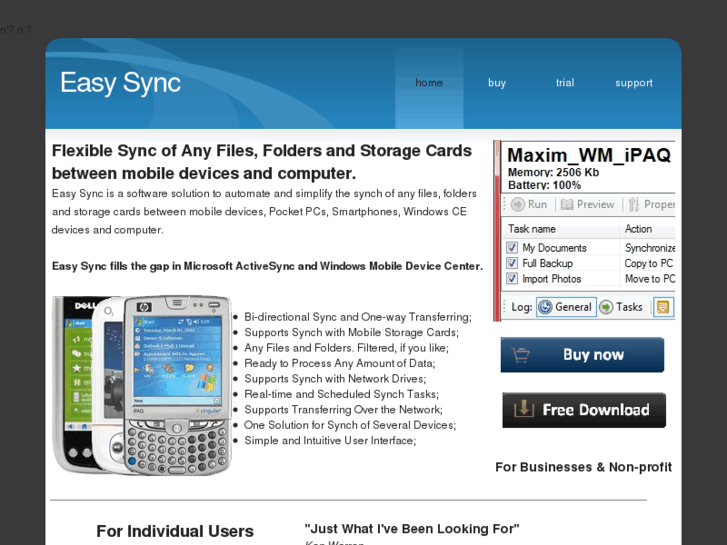
Task: Click the Preview book icon
Action: click(567, 205)
